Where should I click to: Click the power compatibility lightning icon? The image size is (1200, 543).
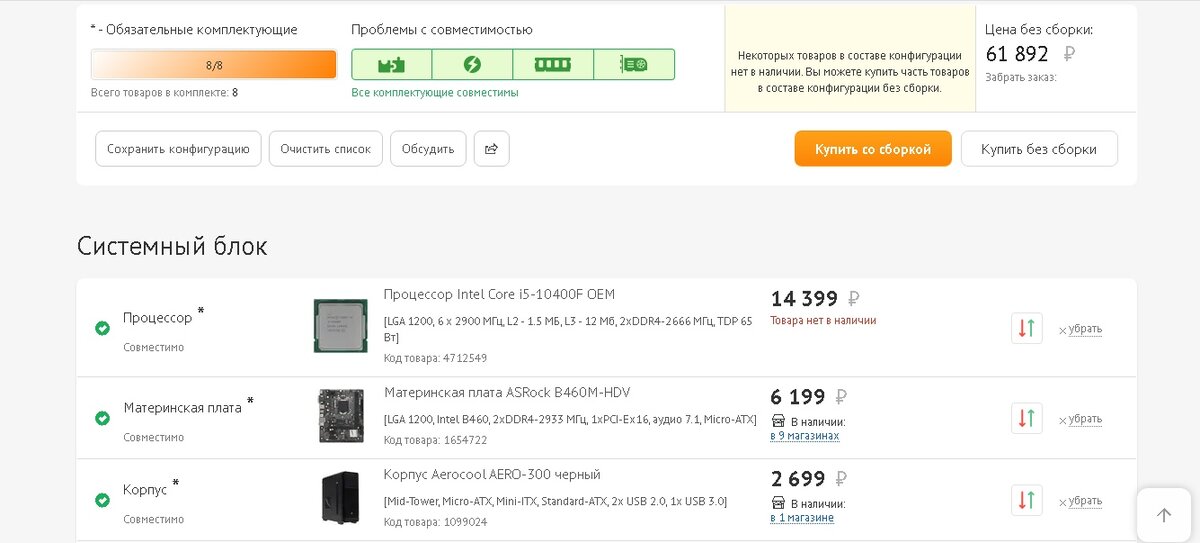pyautogui.click(x=472, y=65)
